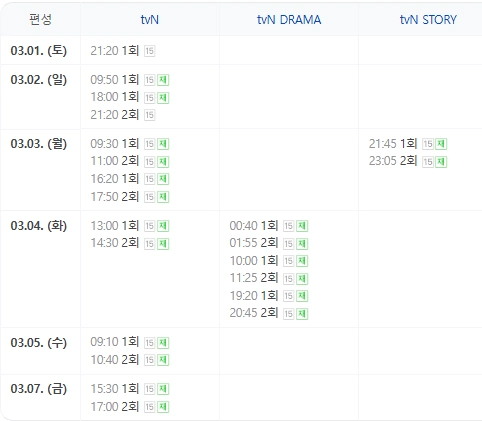Click the 재 rerun badge beside 09:30 1회
The image size is (482, 421).
(163, 144)
